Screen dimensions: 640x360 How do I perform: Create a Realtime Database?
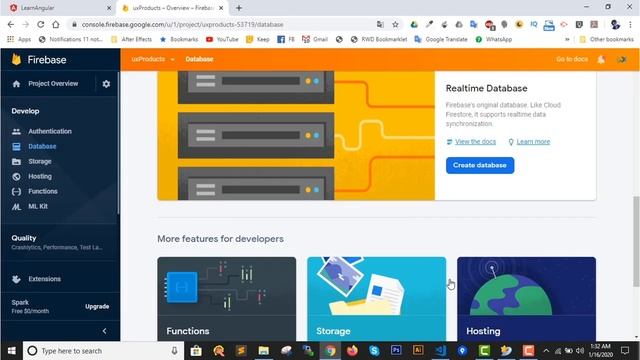[480, 165]
